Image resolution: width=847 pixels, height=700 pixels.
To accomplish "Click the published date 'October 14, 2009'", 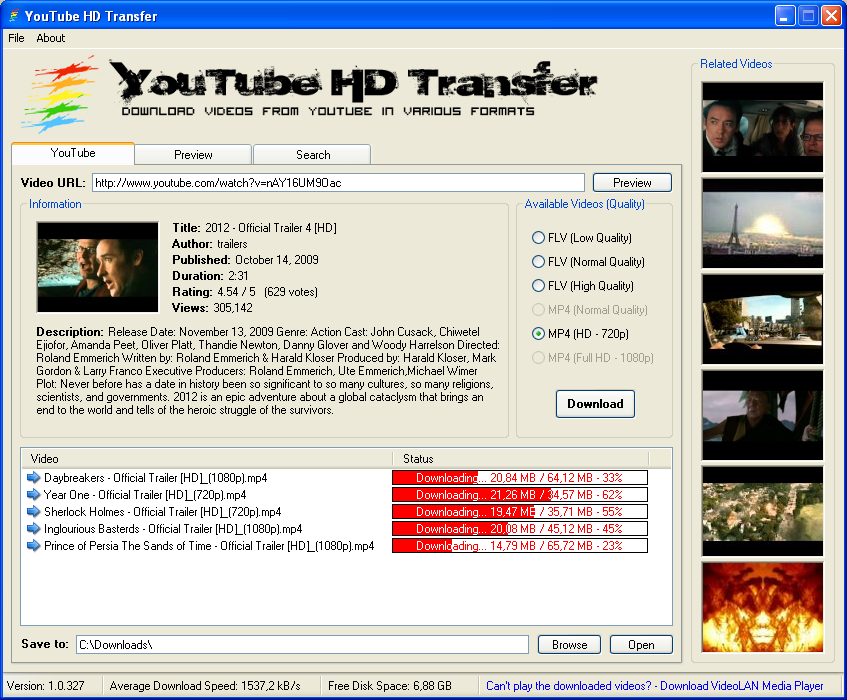I will pos(277,259).
